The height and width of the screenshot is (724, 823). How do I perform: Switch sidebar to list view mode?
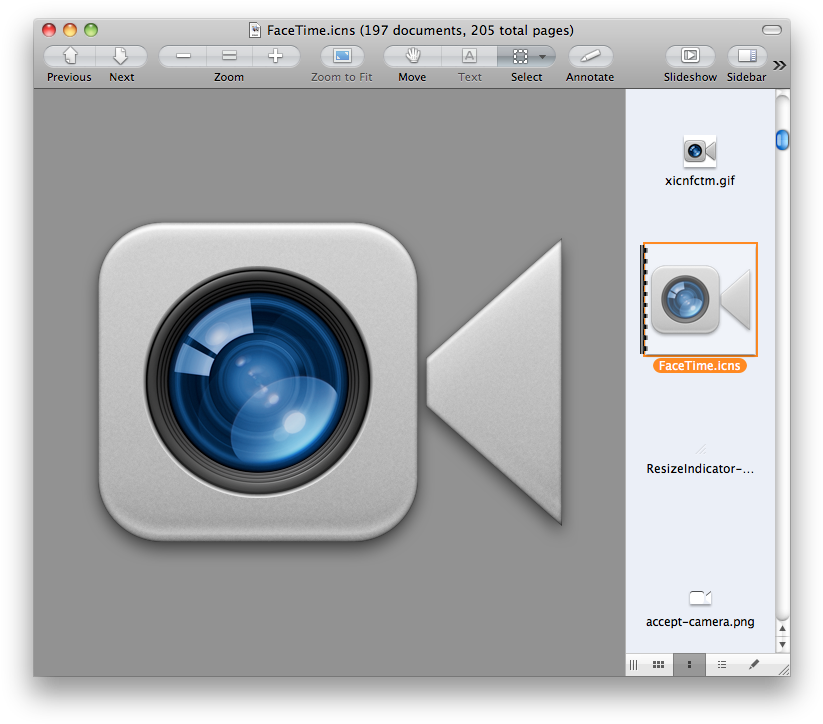721,664
